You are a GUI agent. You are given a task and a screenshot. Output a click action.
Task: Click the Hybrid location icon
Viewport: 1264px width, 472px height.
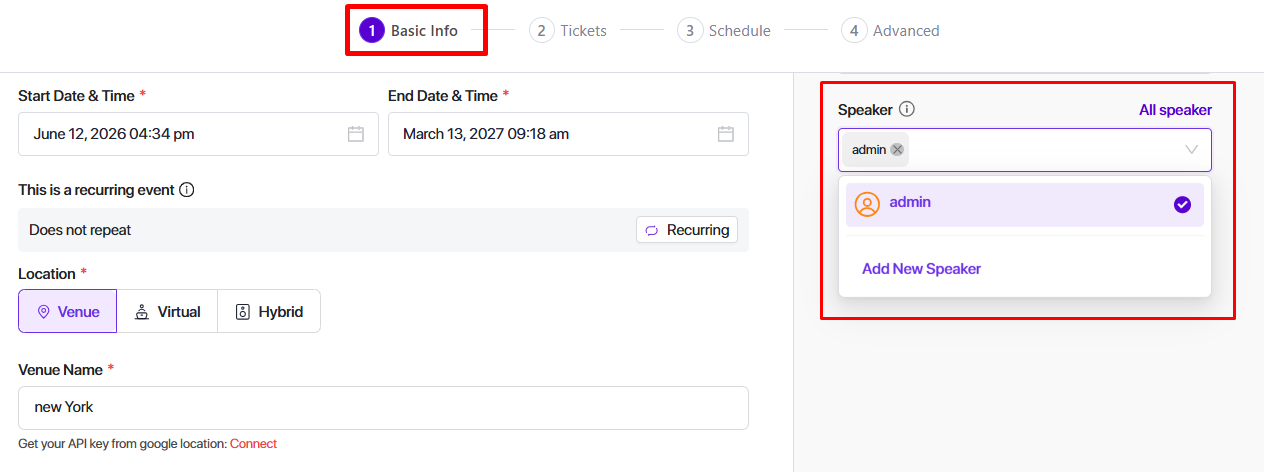coord(243,312)
